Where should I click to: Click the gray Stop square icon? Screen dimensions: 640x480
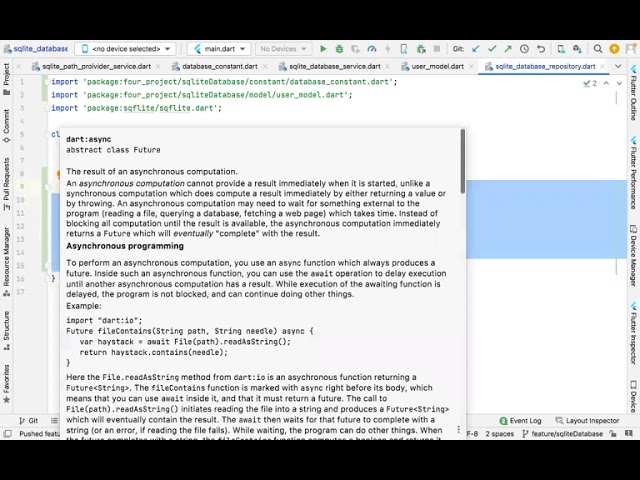pyautogui.click(x=437, y=49)
